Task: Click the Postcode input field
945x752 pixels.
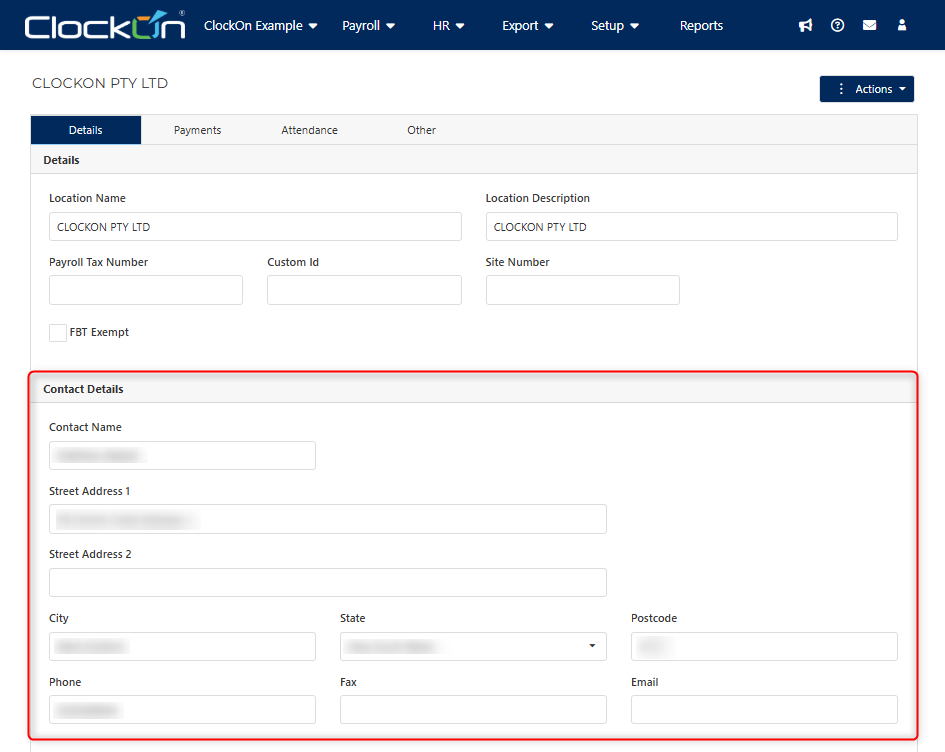Action: point(764,647)
